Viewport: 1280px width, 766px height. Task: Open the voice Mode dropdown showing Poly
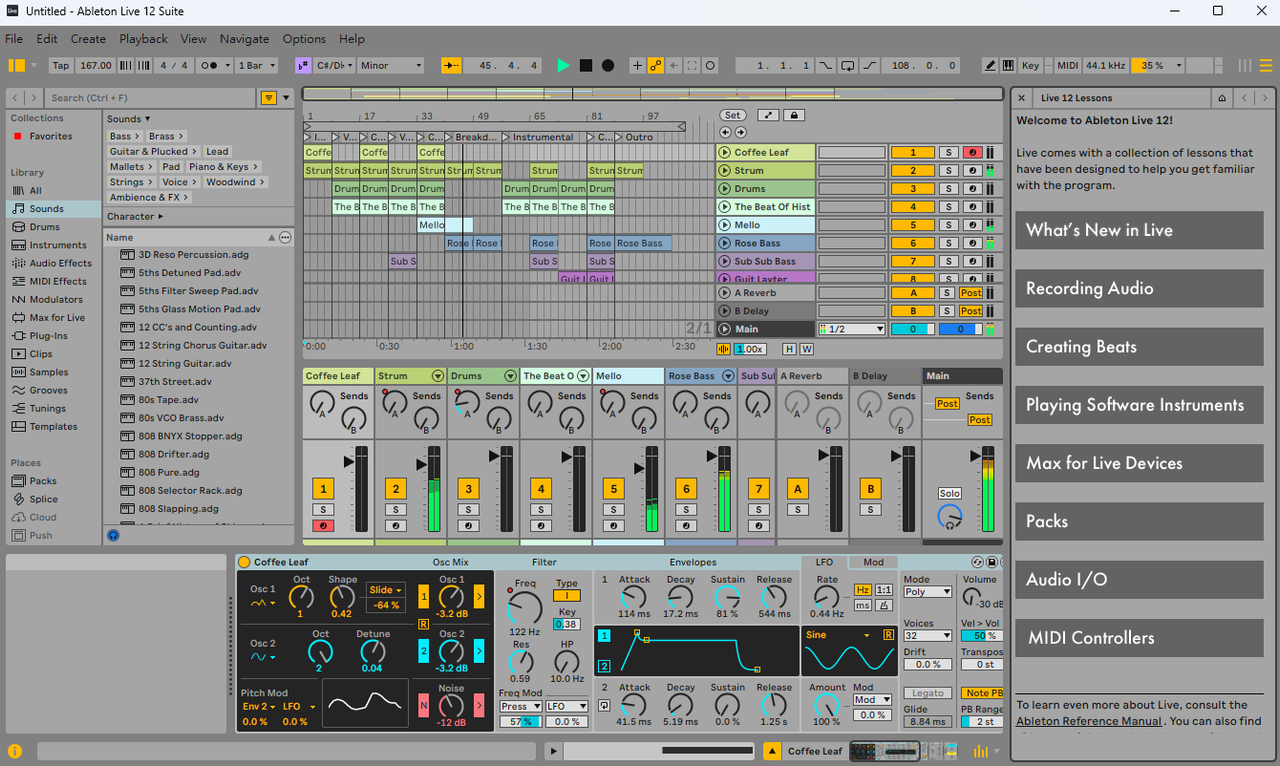928,592
